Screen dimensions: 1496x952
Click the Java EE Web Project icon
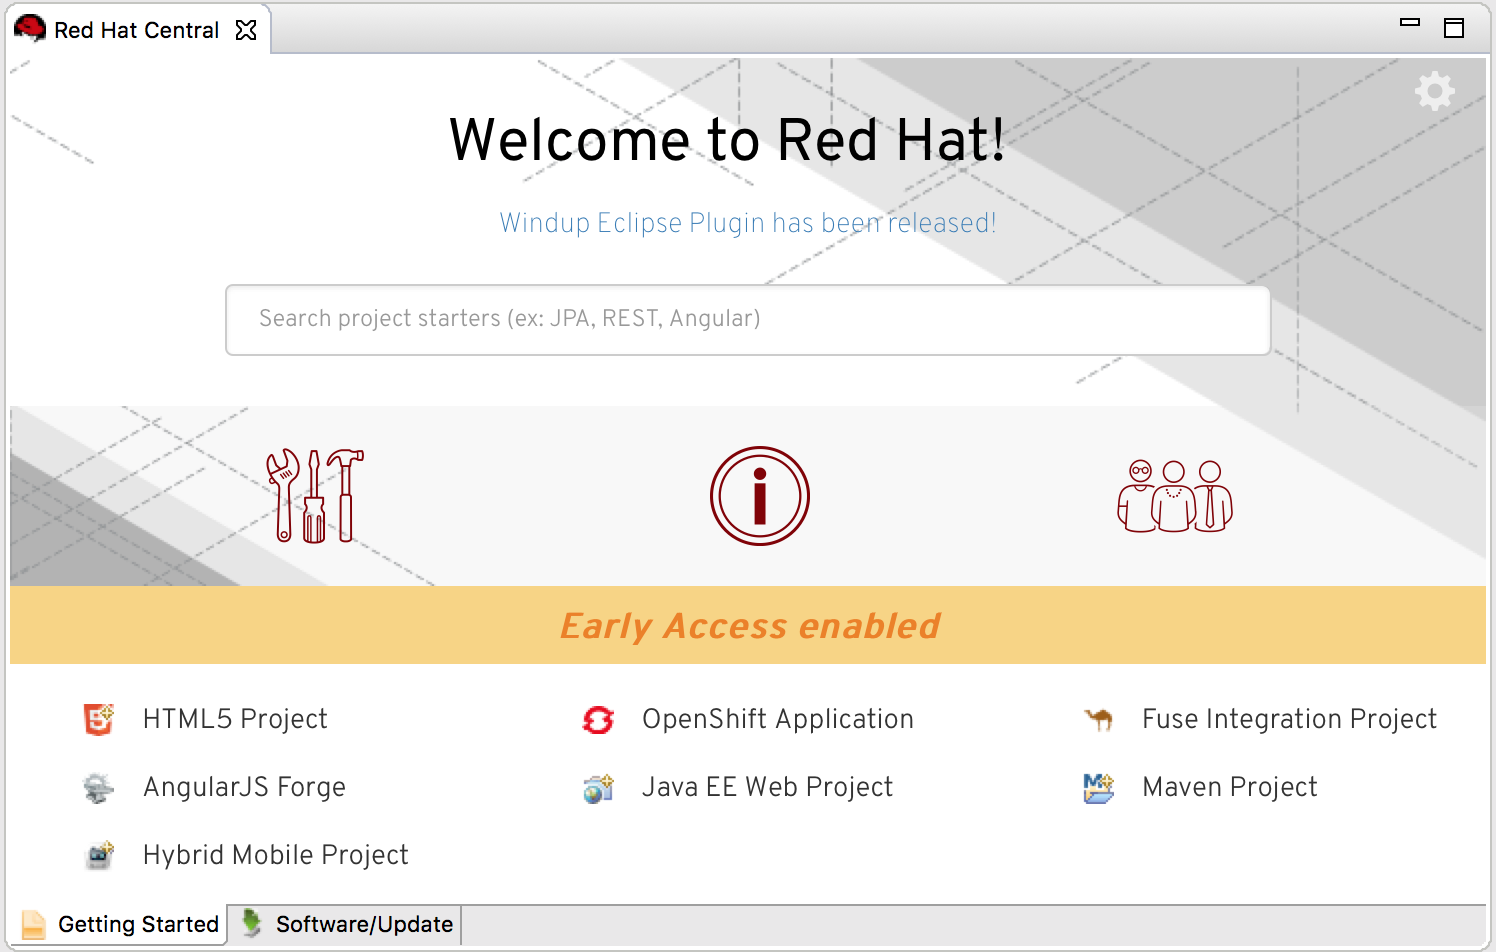(x=598, y=788)
